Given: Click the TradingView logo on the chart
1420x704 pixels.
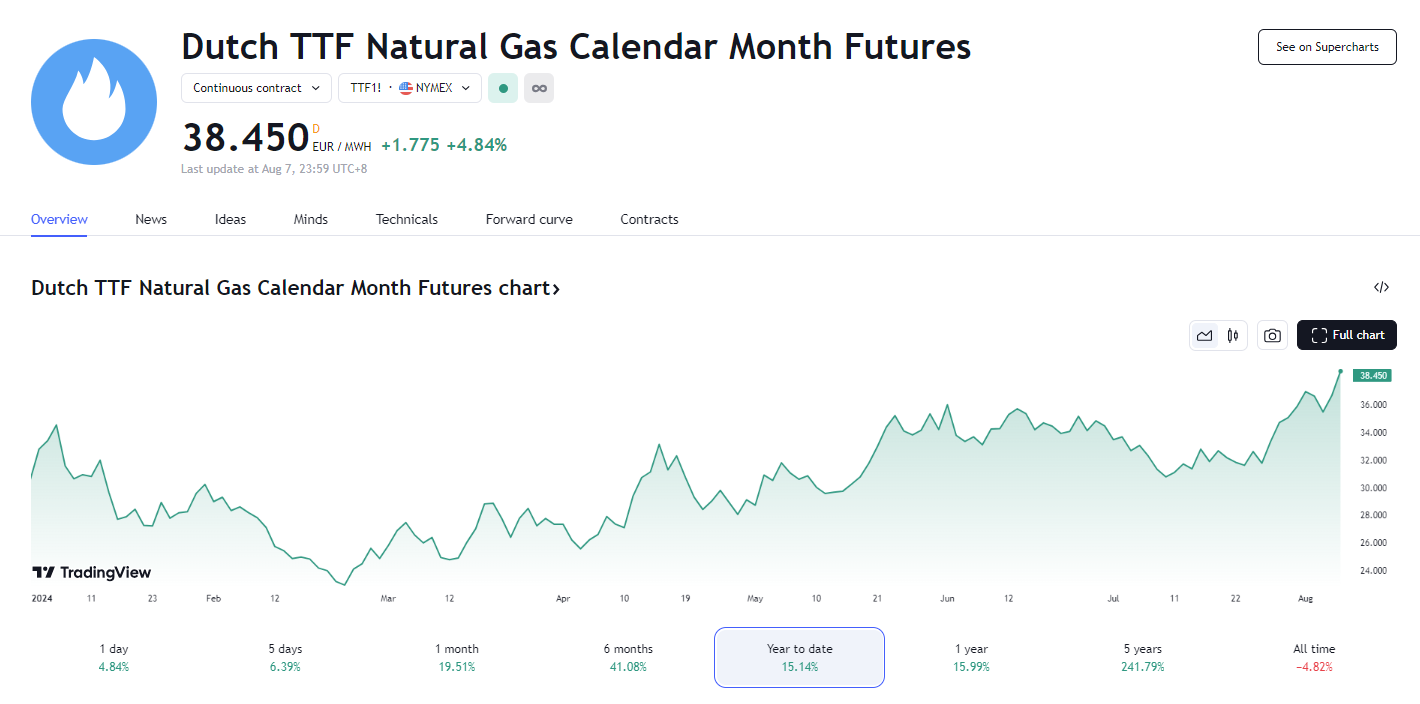Looking at the screenshot, I should [92, 573].
